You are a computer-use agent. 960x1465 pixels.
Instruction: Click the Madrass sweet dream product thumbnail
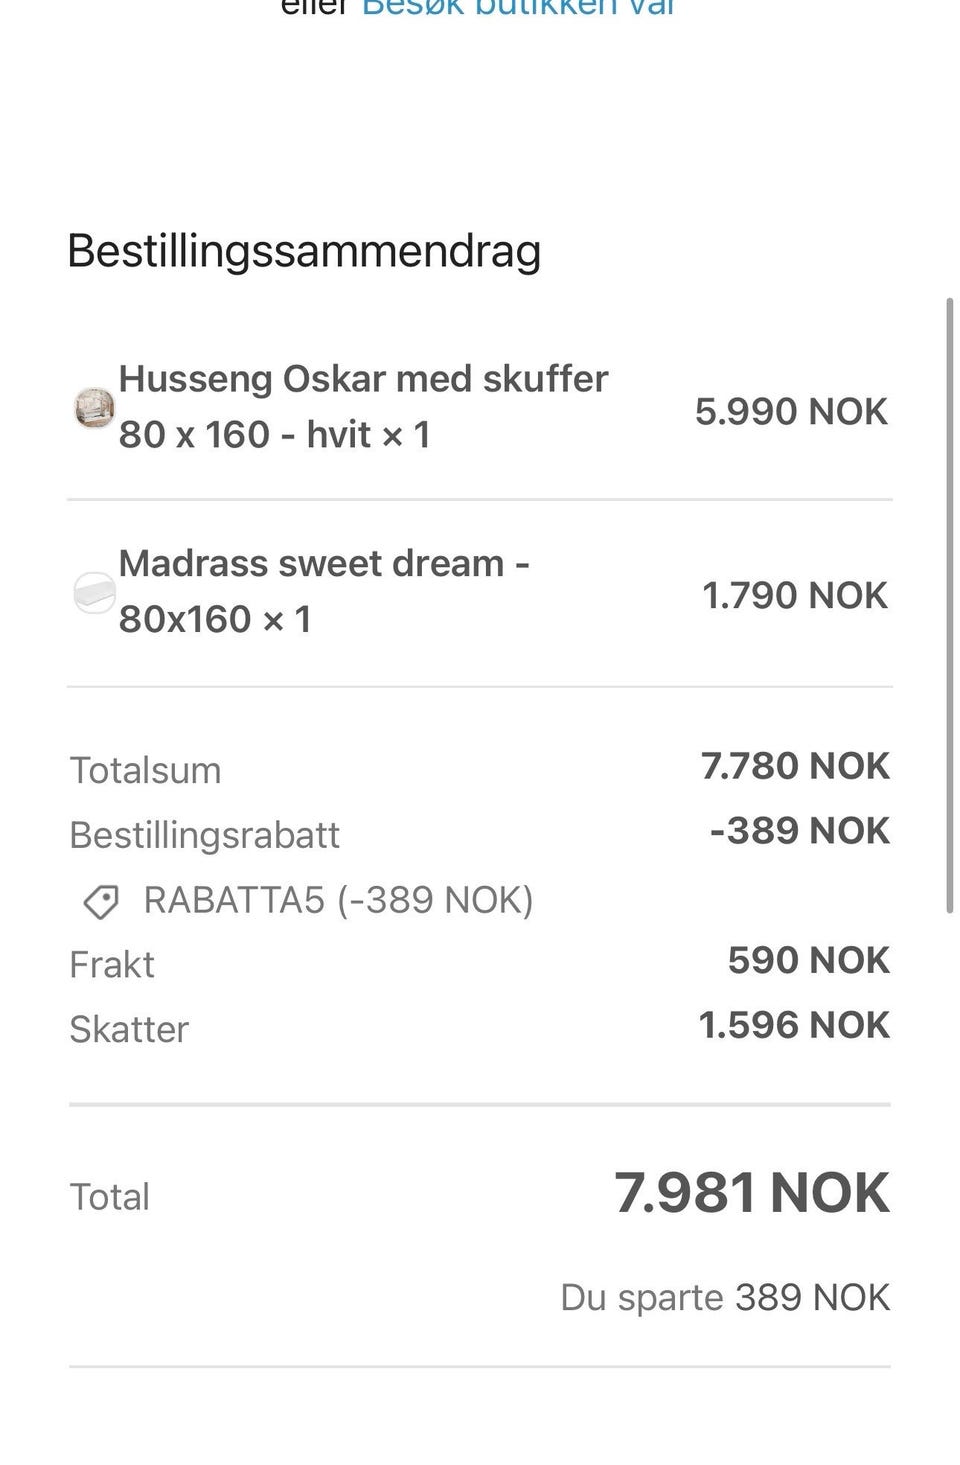pyautogui.click(x=95, y=593)
